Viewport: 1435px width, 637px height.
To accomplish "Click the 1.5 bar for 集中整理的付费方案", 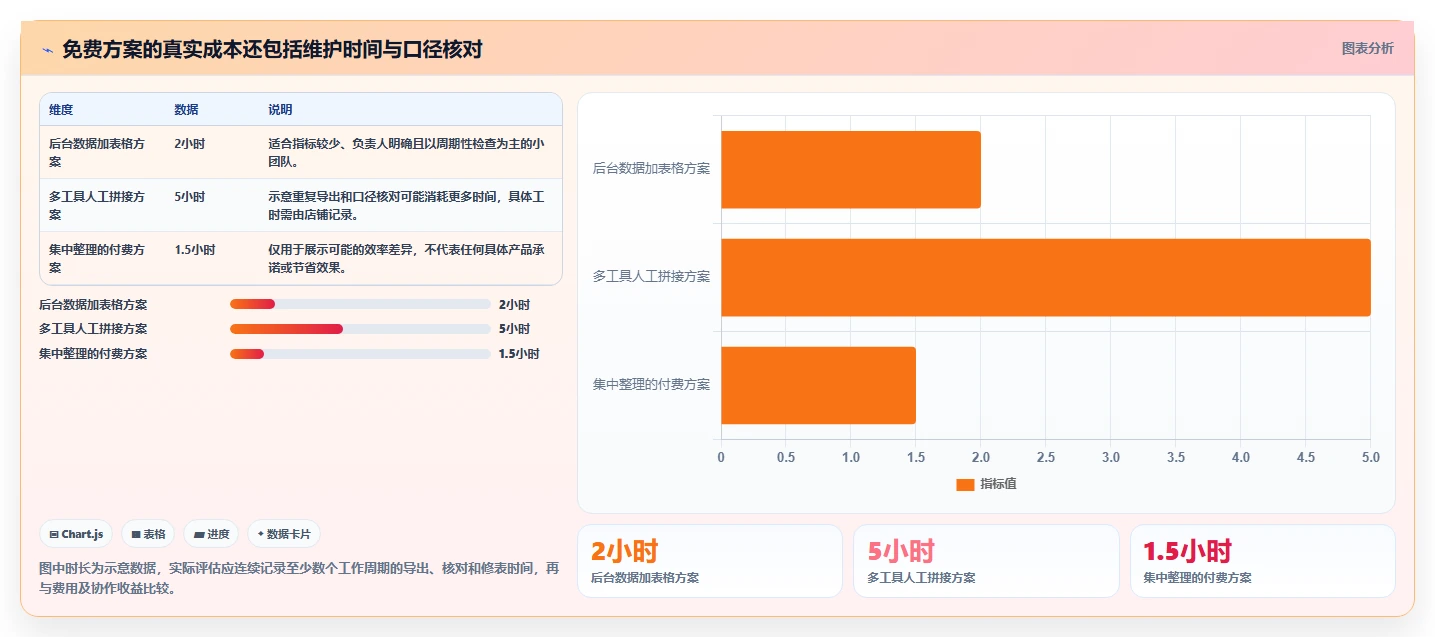I will pyautogui.click(x=818, y=385).
